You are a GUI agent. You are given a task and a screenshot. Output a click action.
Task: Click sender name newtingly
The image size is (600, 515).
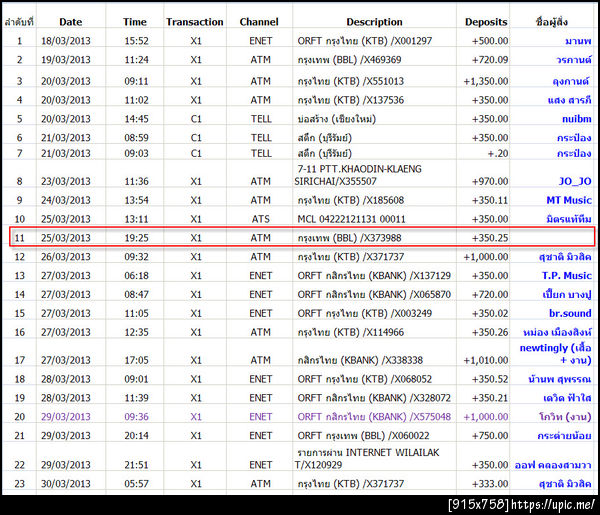point(555,354)
